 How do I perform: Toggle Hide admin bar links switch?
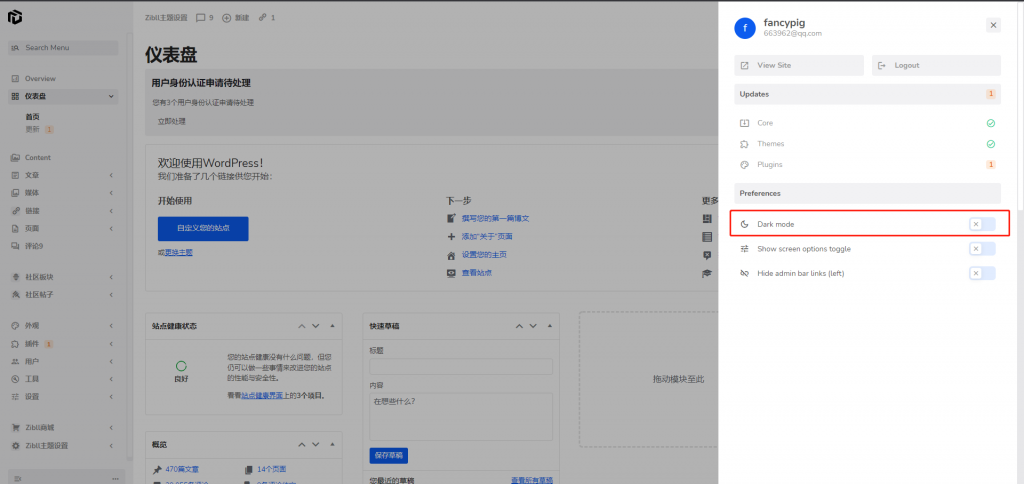pos(982,273)
